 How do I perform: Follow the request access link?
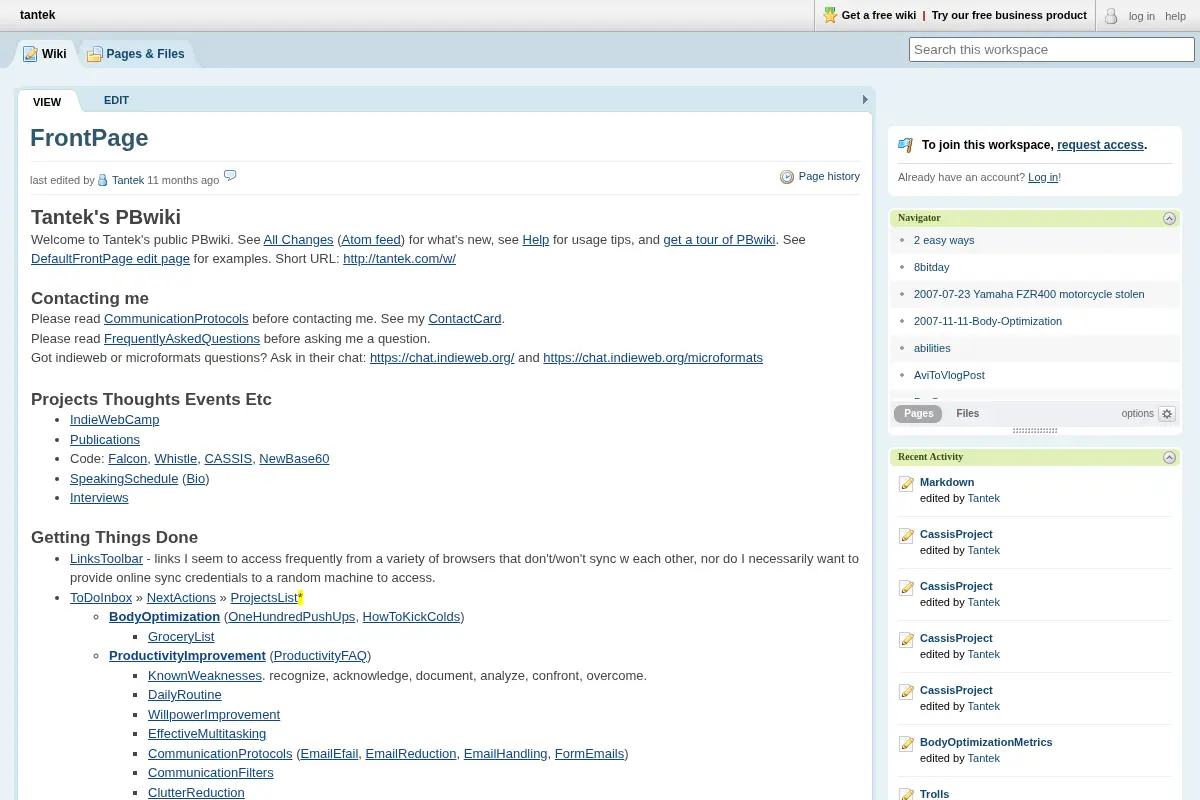tap(1100, 145)
